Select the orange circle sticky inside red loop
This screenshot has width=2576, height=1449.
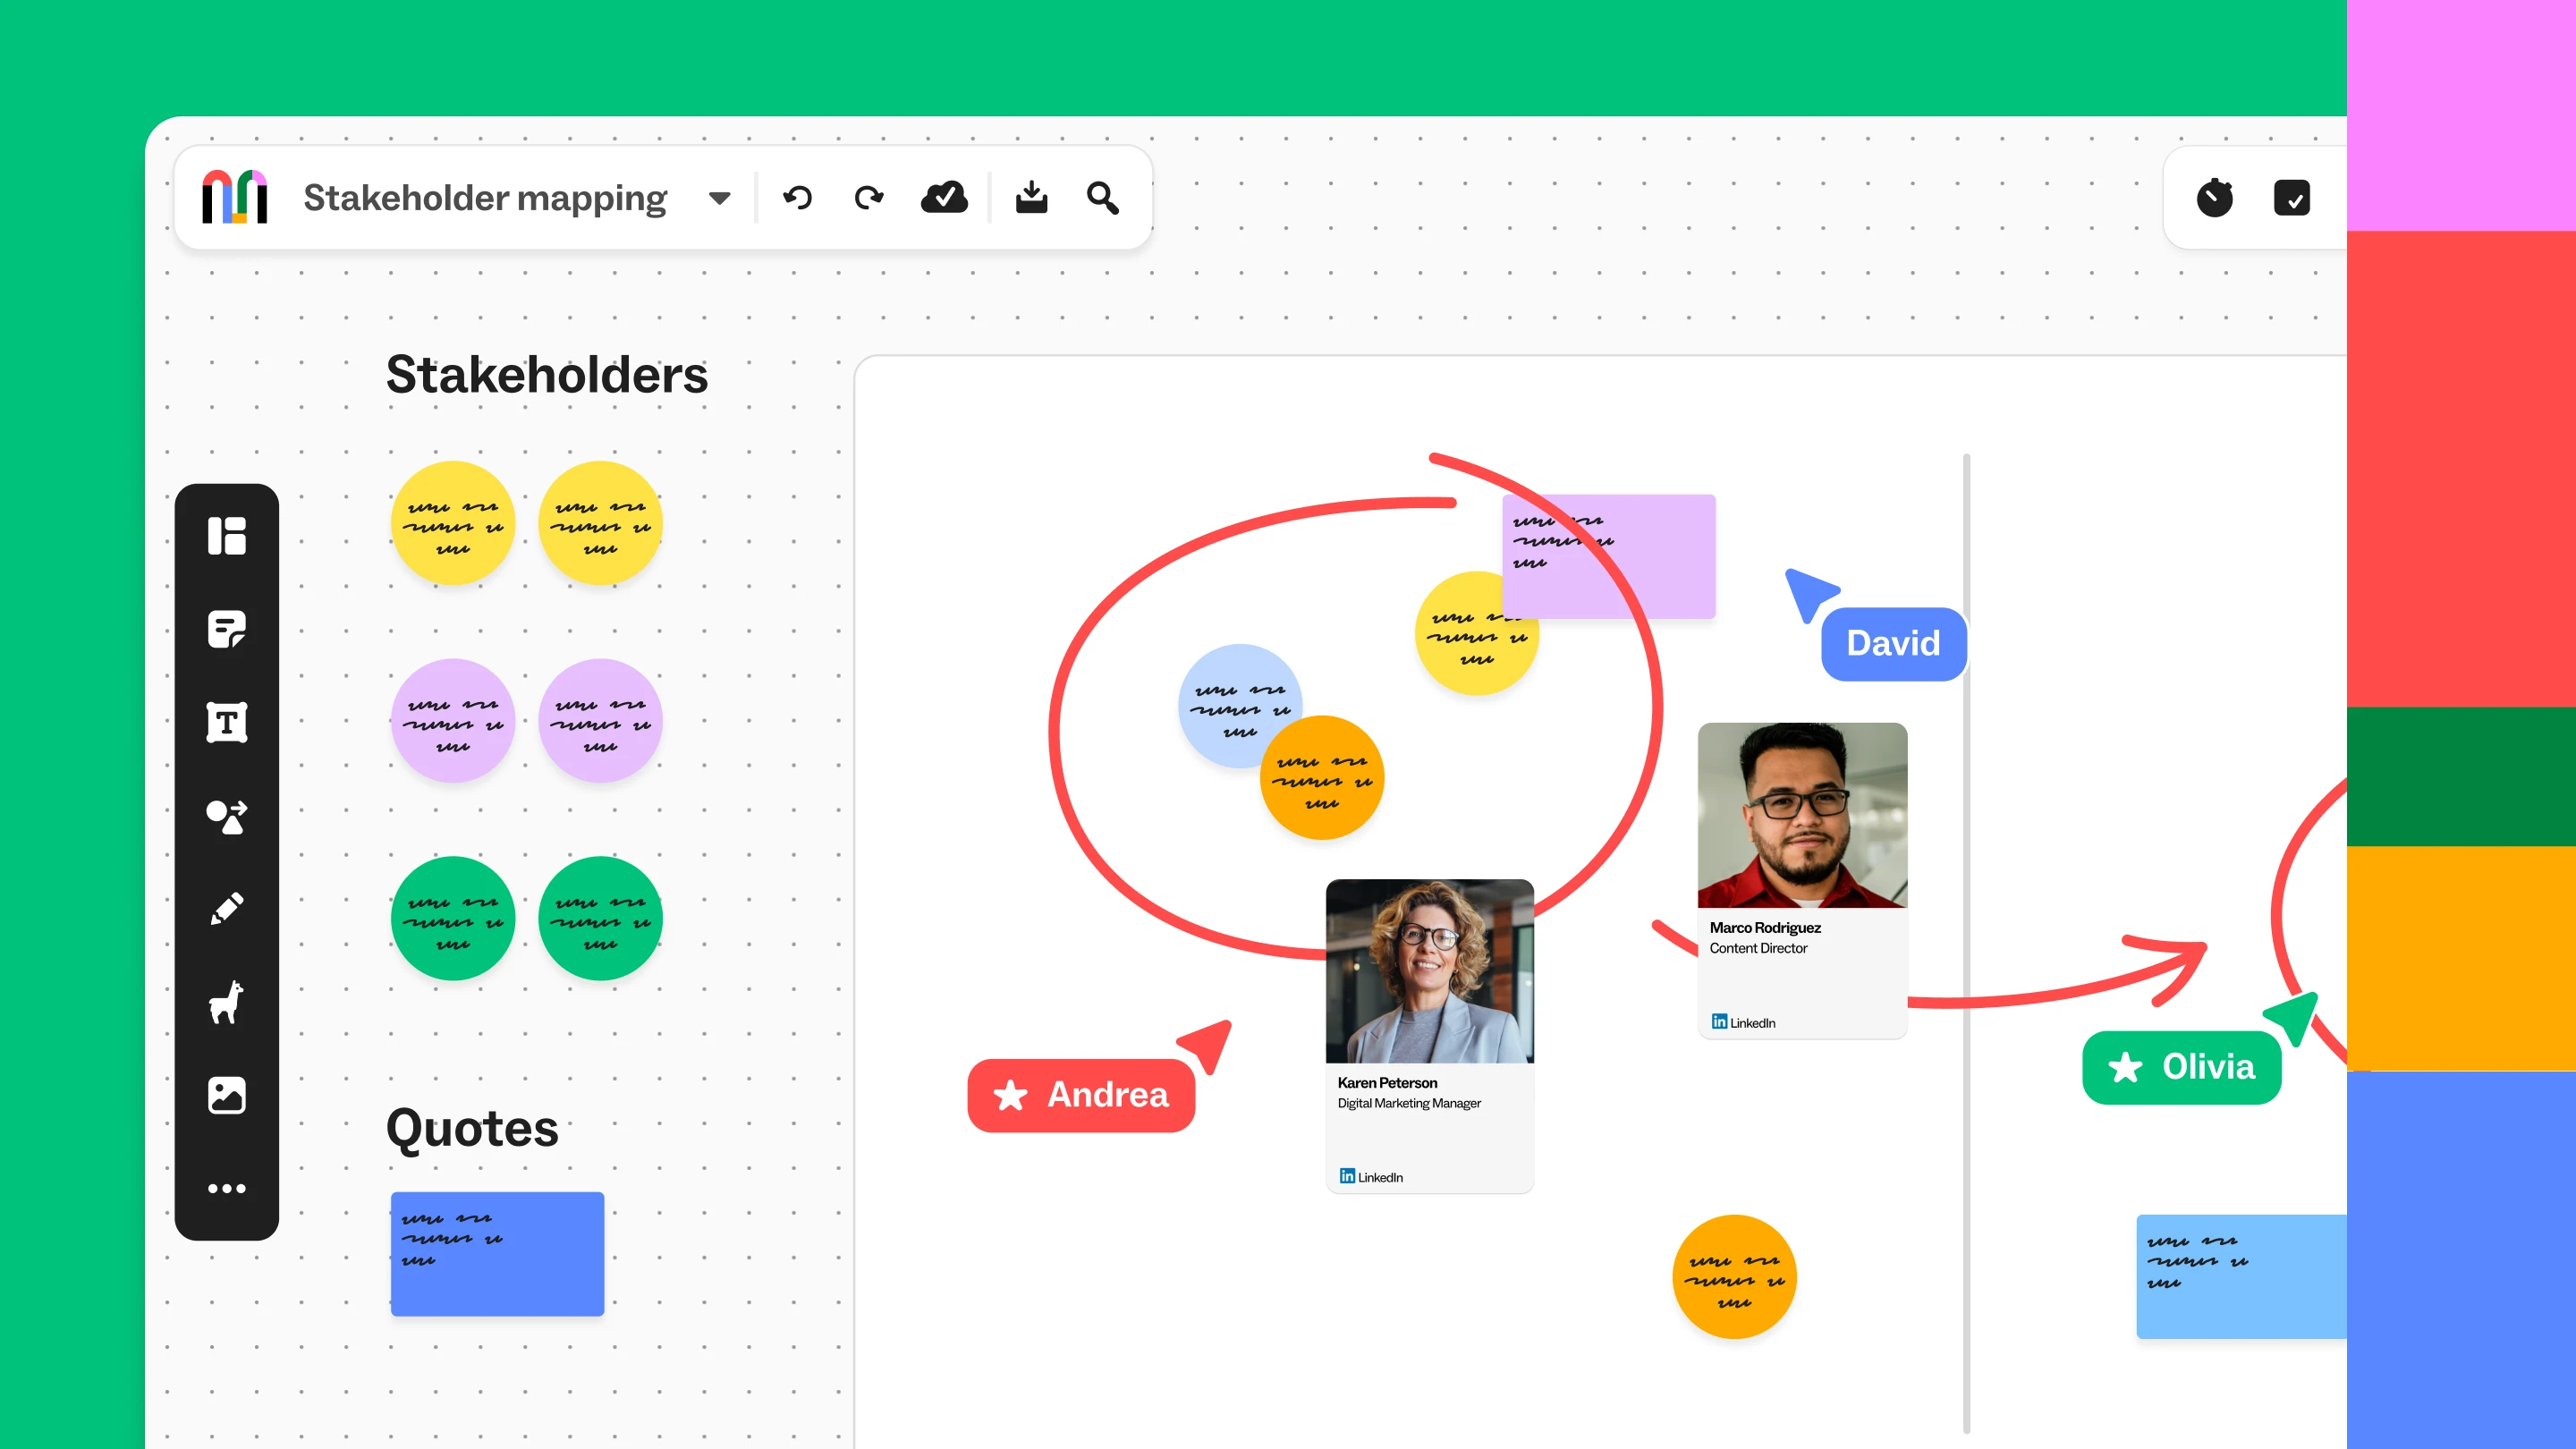point(1322,778)
